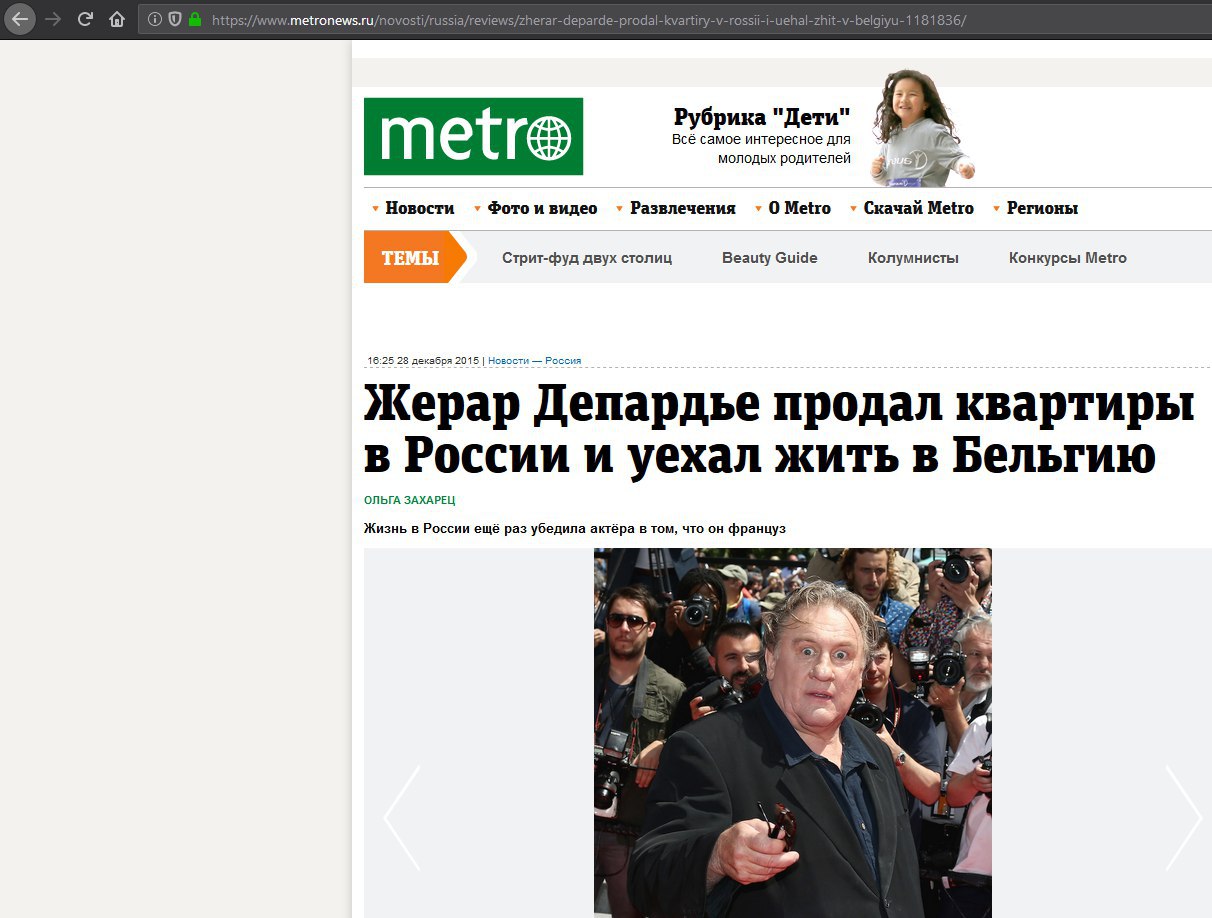Open Стрит-фуд двух столиц topic
The image size is (1212, 918).
[x=587, y=258]
